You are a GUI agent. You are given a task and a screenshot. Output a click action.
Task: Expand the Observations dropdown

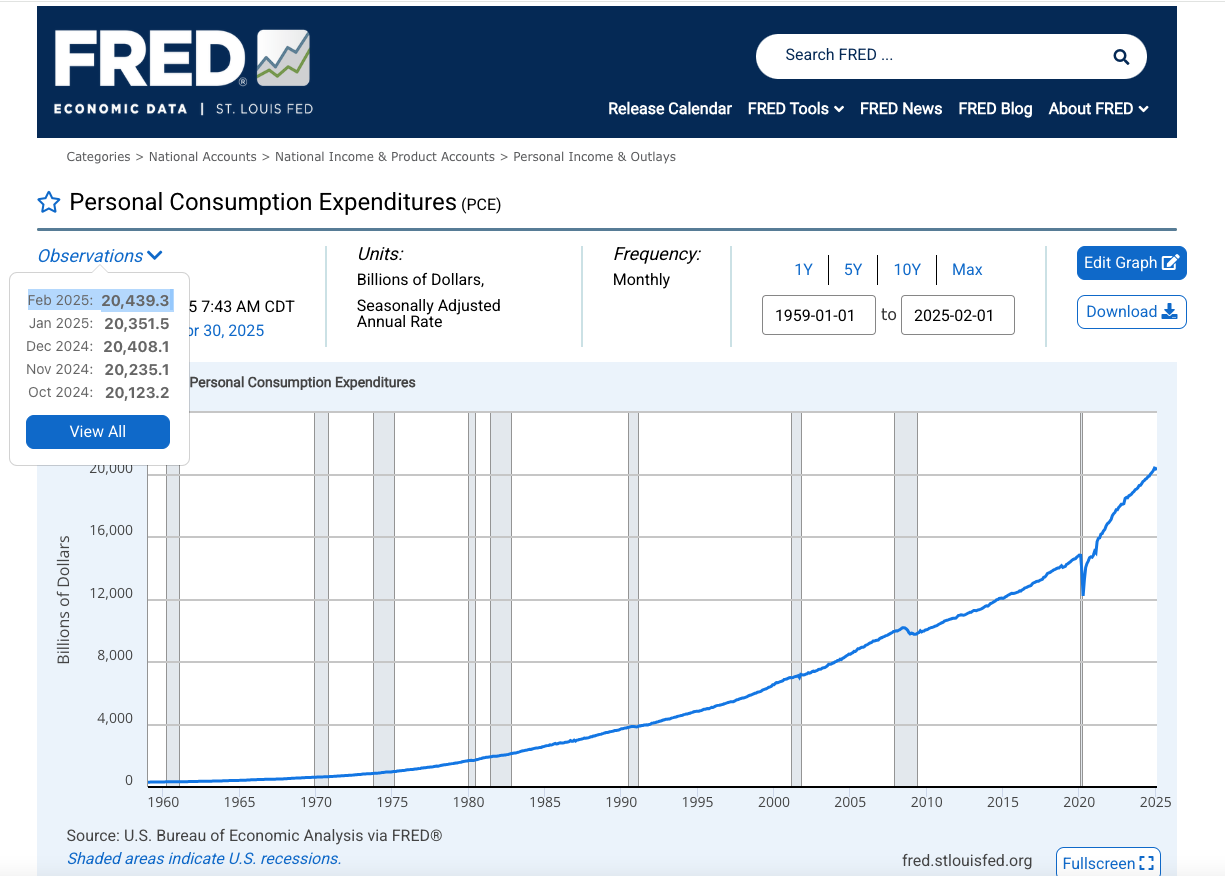(100, 256)
